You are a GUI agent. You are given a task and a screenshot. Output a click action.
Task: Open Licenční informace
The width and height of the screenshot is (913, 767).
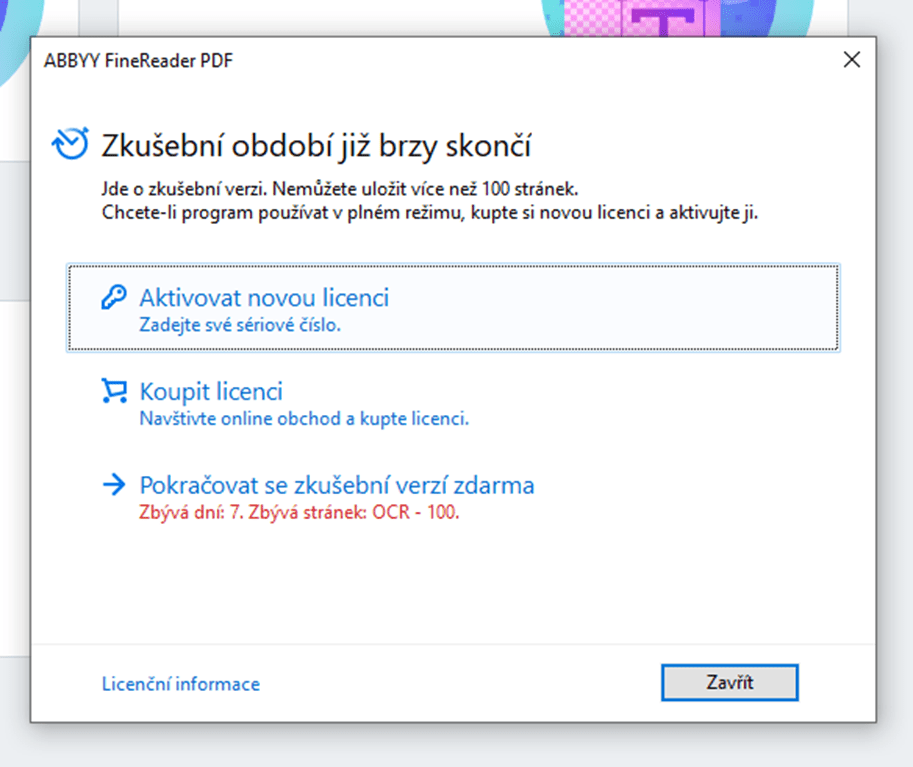[180, 683]
